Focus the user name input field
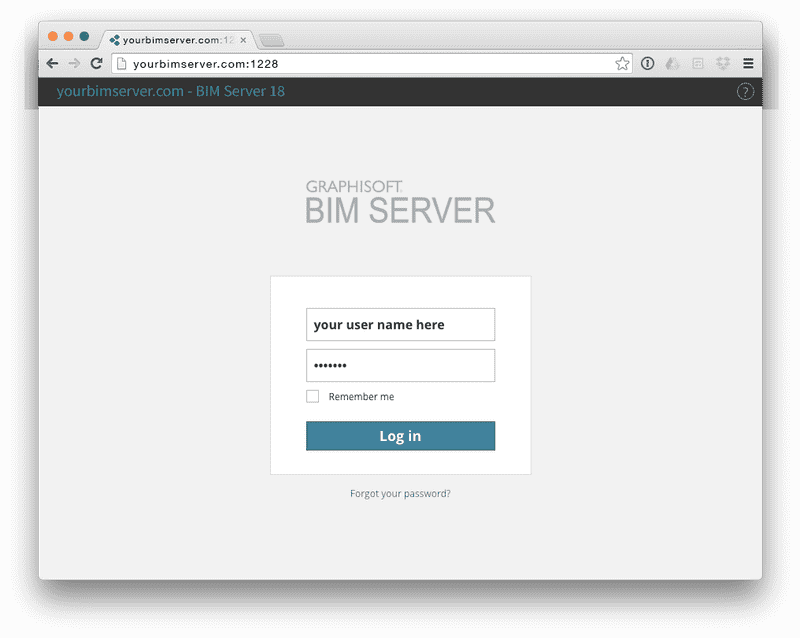The width and height of the screenshot is (800, 638). [x=400, y=325]
